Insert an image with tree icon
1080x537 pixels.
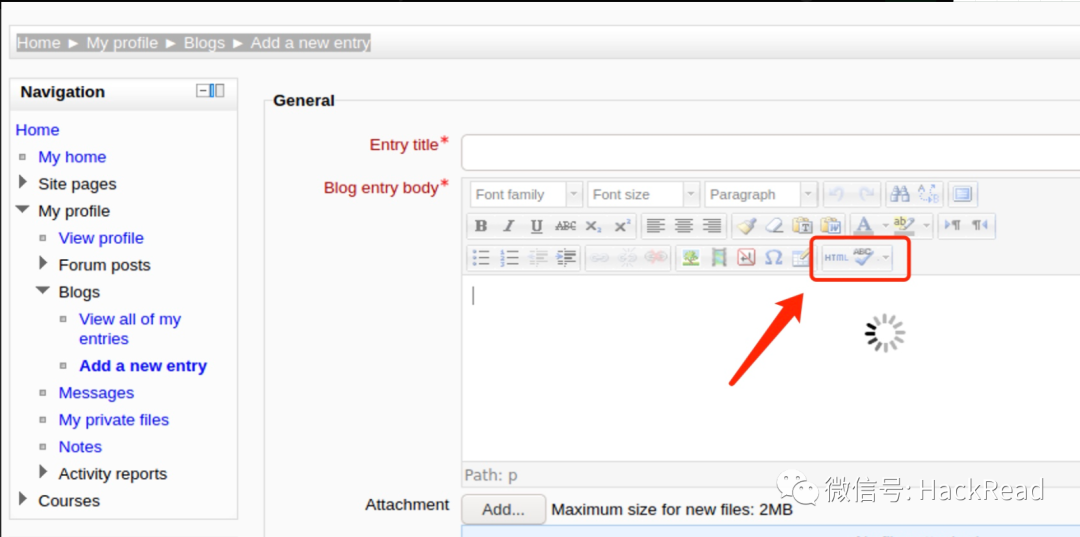tap(690, 257)
